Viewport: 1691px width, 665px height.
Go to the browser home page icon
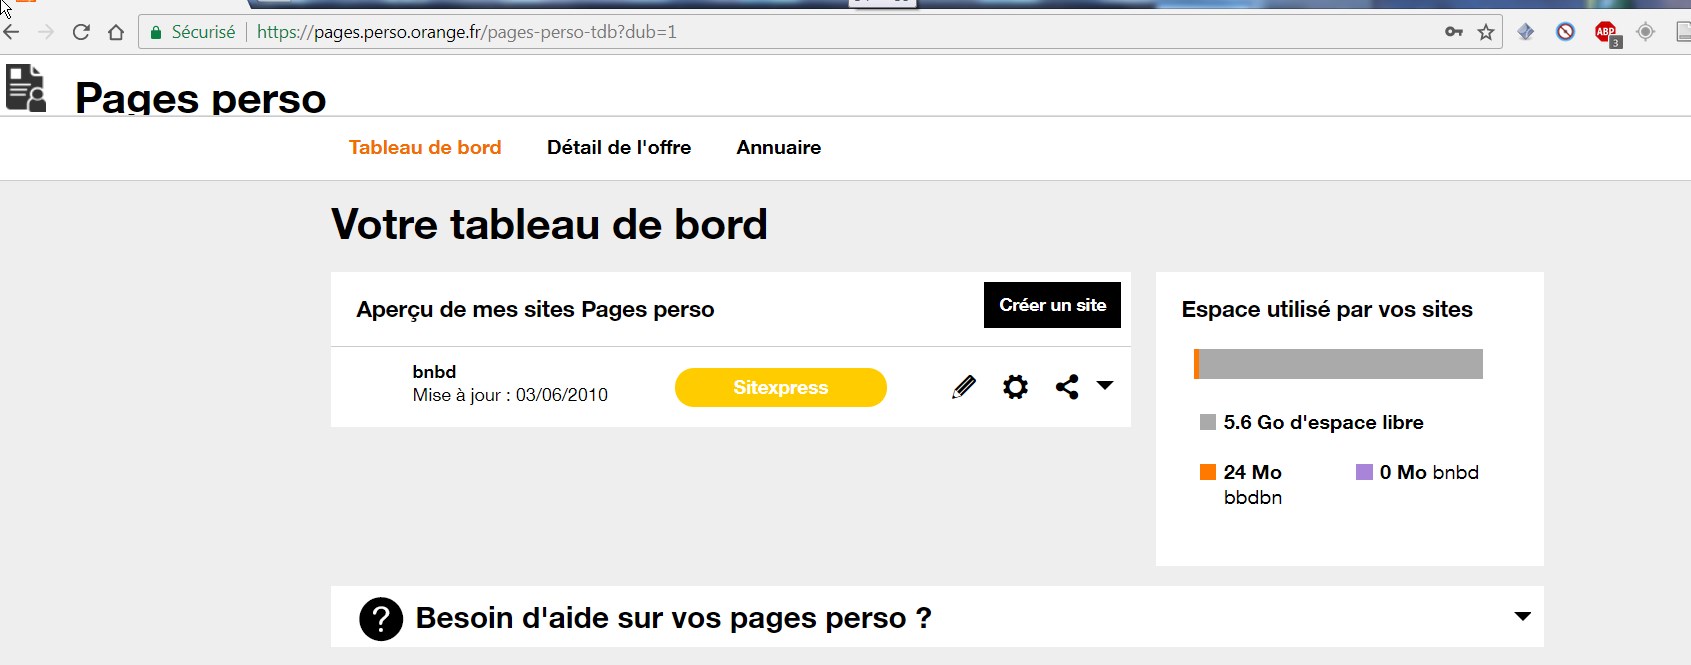[116, 32]
